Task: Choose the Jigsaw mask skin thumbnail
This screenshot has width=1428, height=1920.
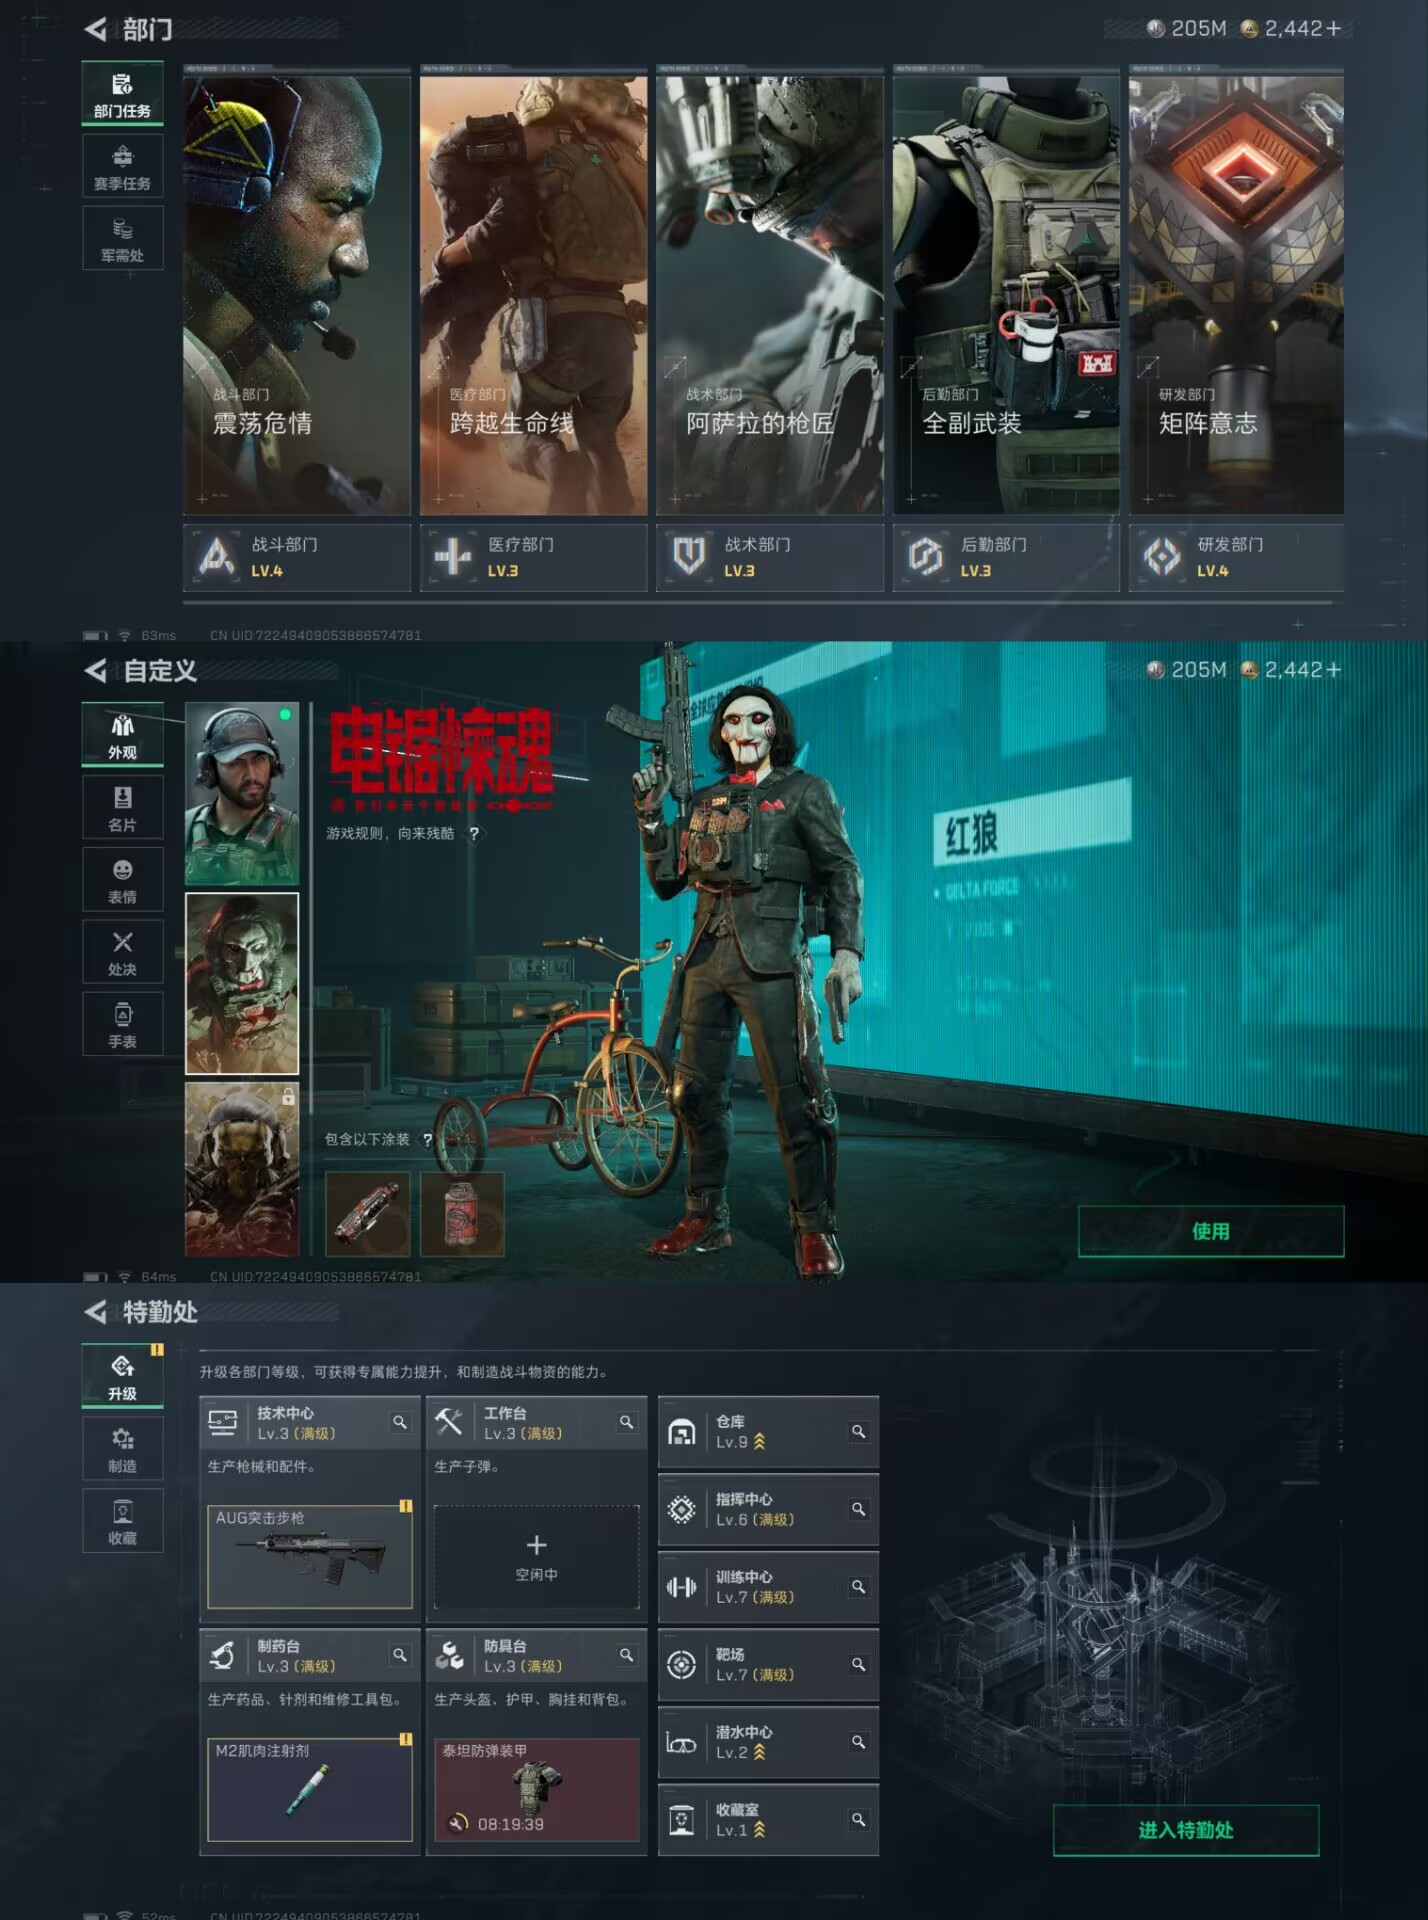Action: pyautogui.click(x=242, y=983)
